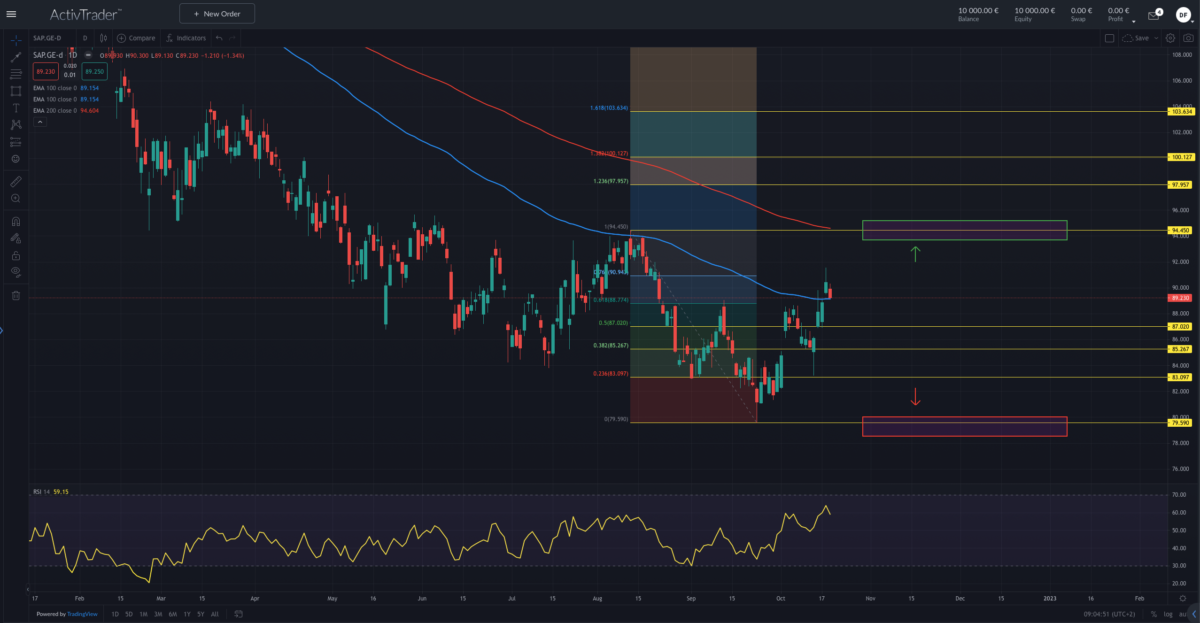Collapse the indicator legend chevron
Viewport: 1200px width, 623px height.
click(x=40, y=122)
